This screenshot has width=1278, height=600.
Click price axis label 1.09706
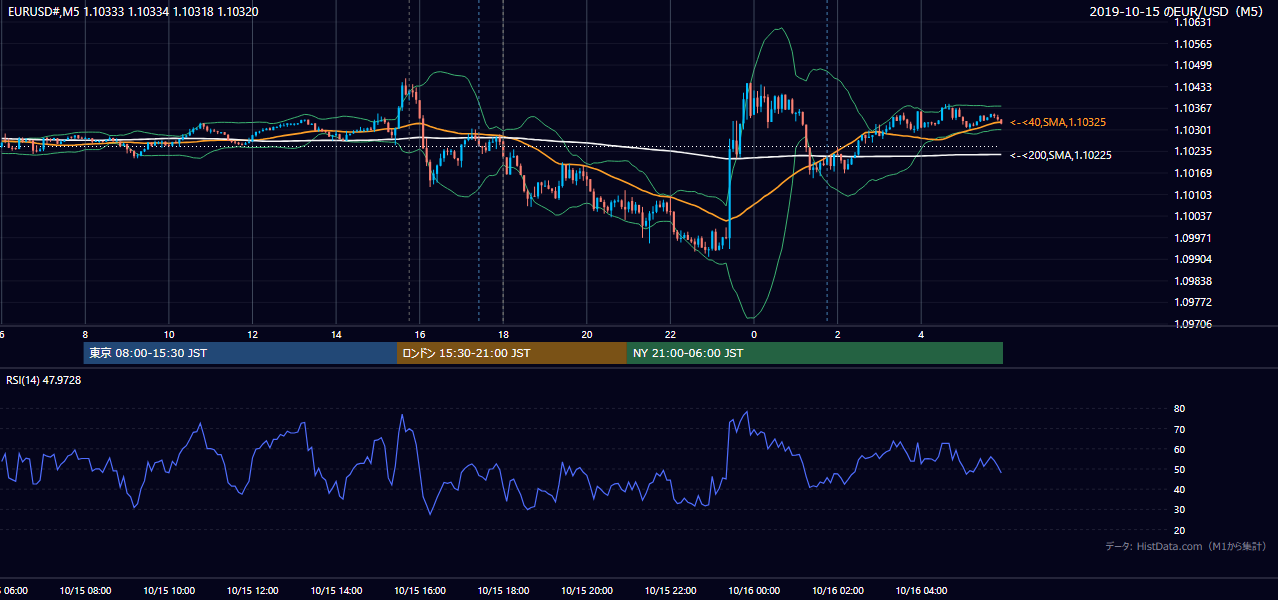1193,324
